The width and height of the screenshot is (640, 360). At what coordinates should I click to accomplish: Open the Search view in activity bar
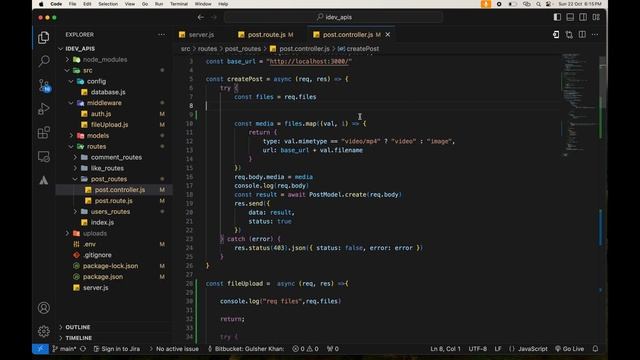[x=44, y=61]
